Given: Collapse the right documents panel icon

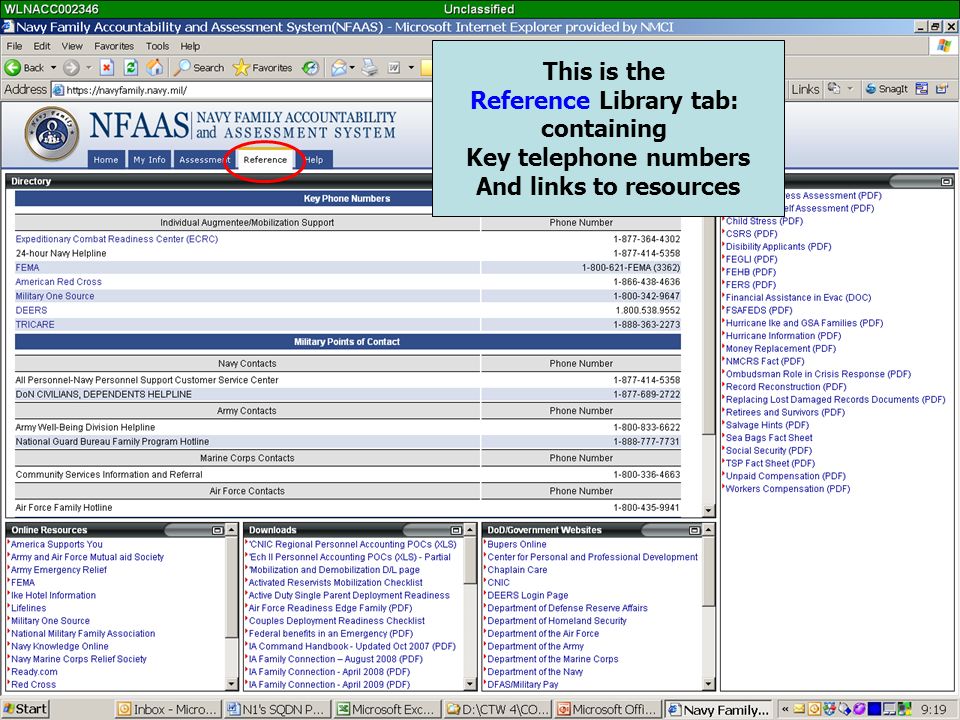Looking at the screenshot, I should point(947,181).
